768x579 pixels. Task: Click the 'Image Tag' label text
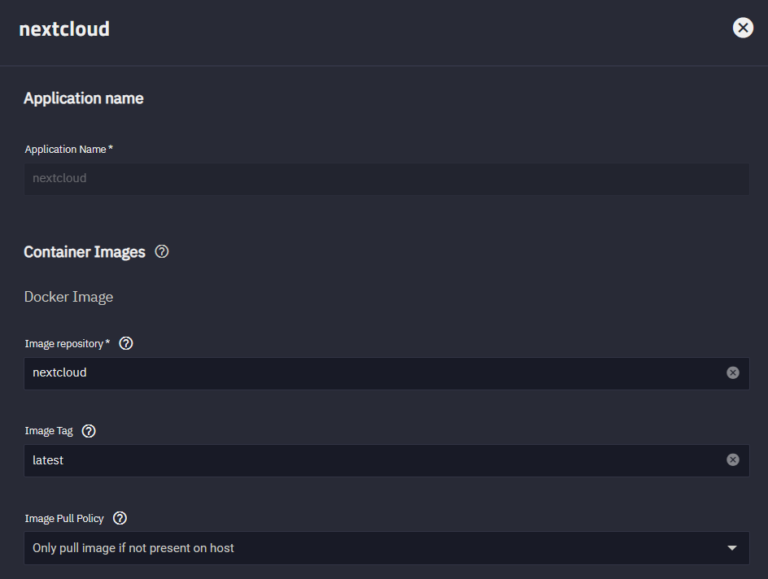49,431
